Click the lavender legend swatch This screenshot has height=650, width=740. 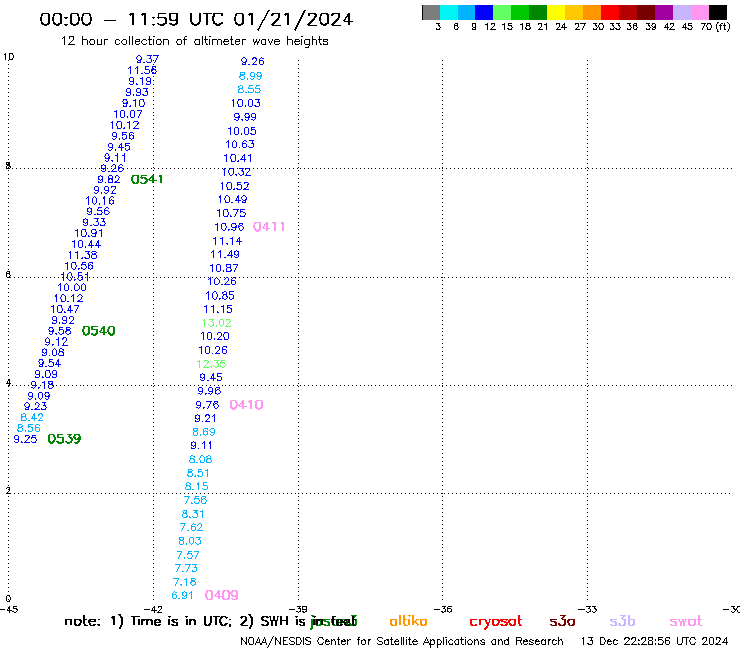tap(681, 12)
